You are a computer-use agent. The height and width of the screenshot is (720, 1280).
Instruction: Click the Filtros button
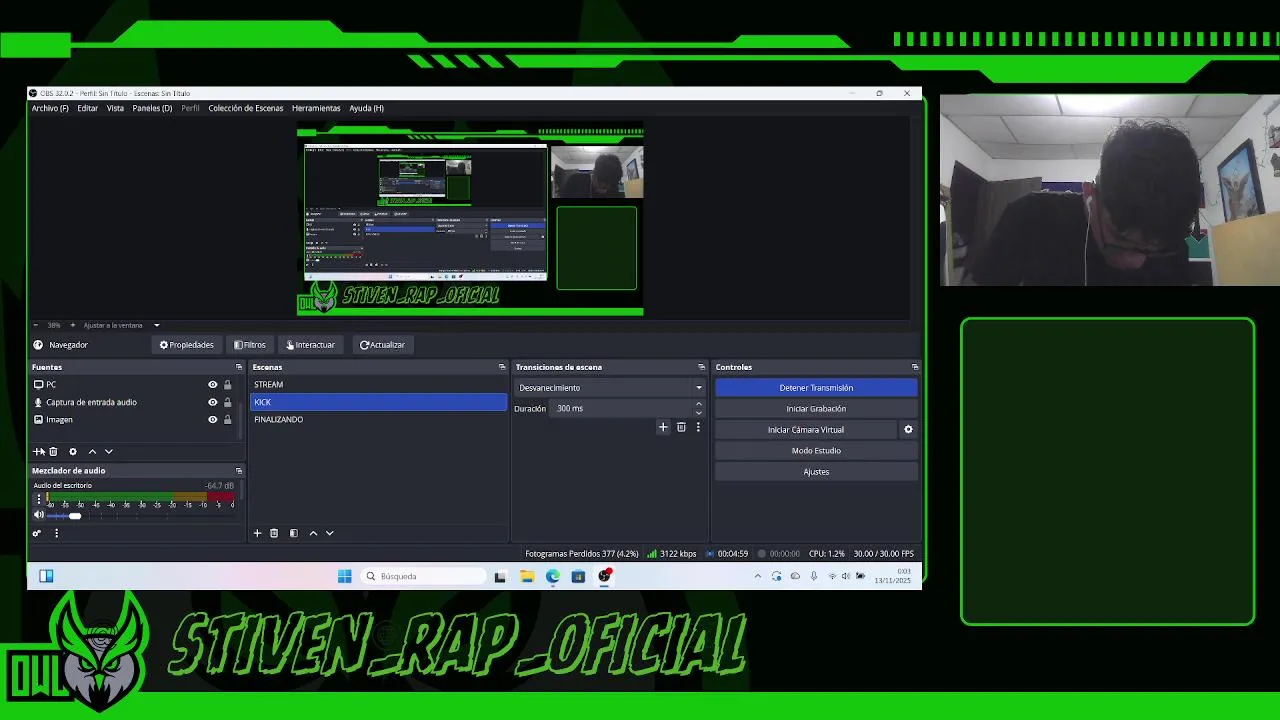(250, 345)
